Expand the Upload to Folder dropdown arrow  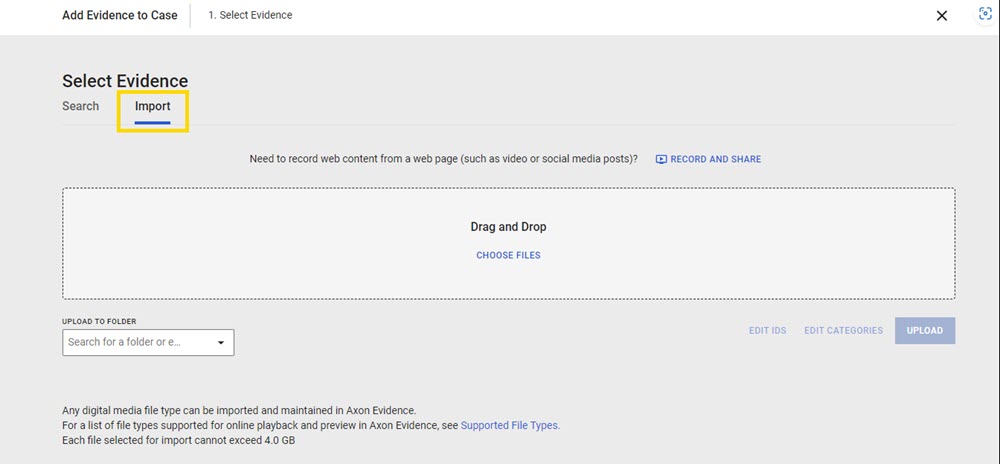pyautogui.click(x=221, y=343)
